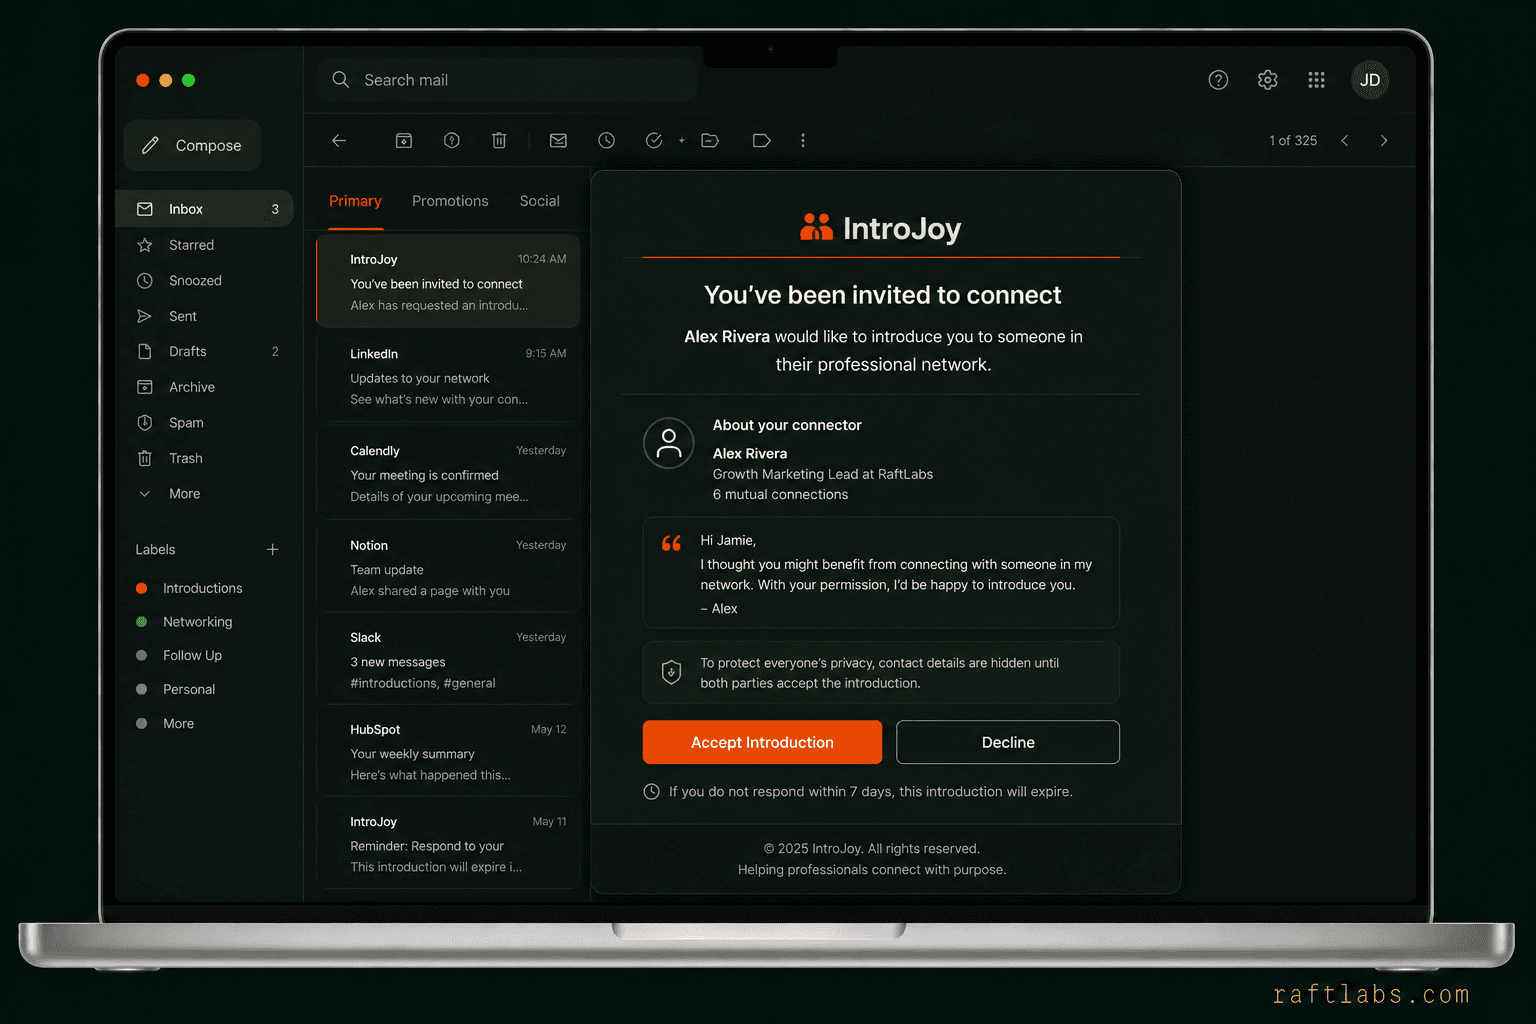Screen dimensions: 1536x1024
Task: Go back using the left arrow icon
Action: click(x=339, y=141)
